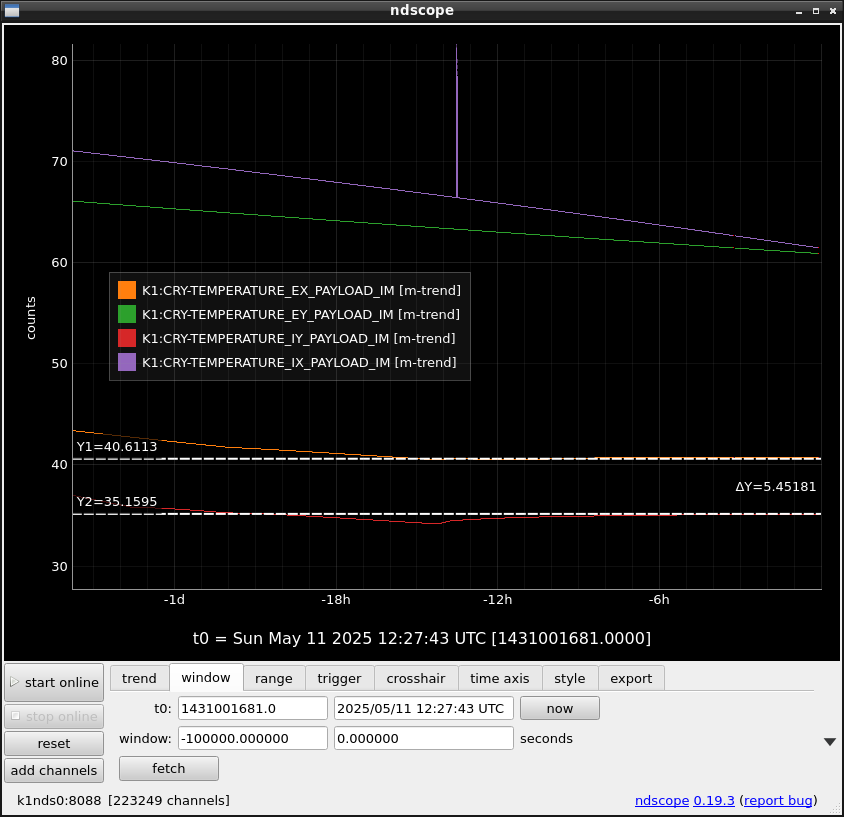Collapse the control panel with down arrow
Viewport: 844px width, 817px height.
pyautogui.click(x=830, y=742)
